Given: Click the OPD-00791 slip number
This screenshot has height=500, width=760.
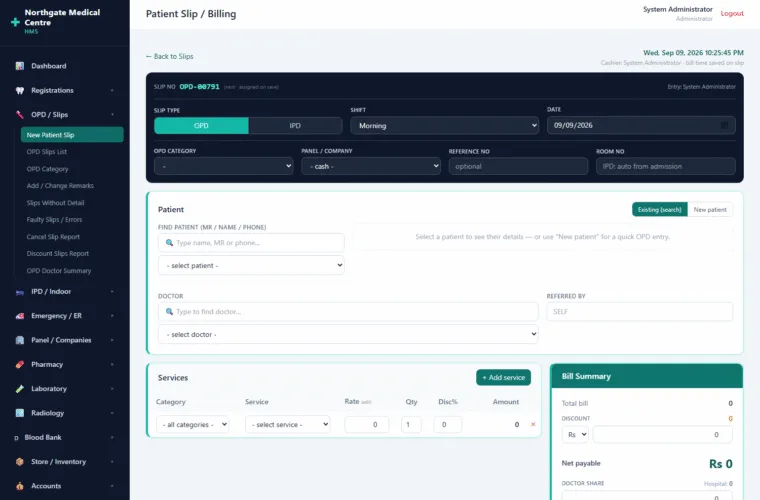Looking at the screenshot, I should coord(199,87).
